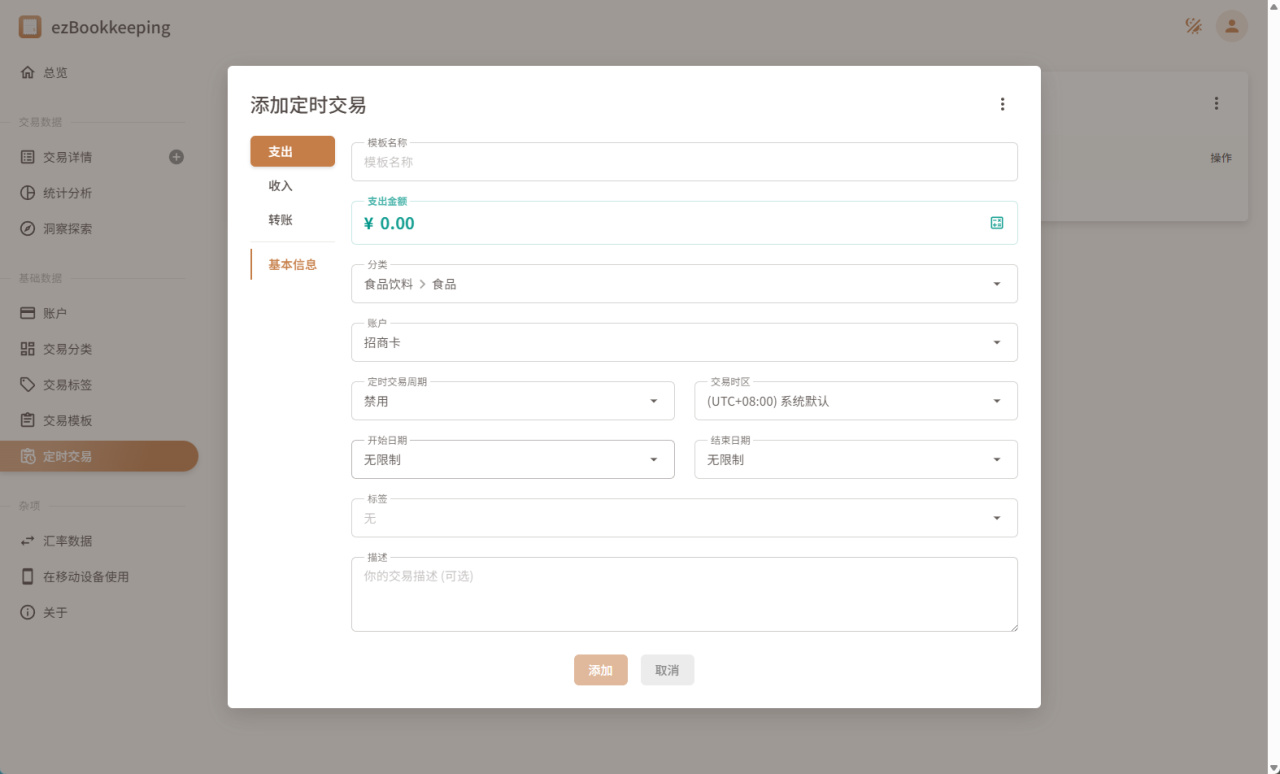Open 关于 in the sidebar
This screenshot has width=1280, height=774.
pyautogui.click(x=99, y=612)
